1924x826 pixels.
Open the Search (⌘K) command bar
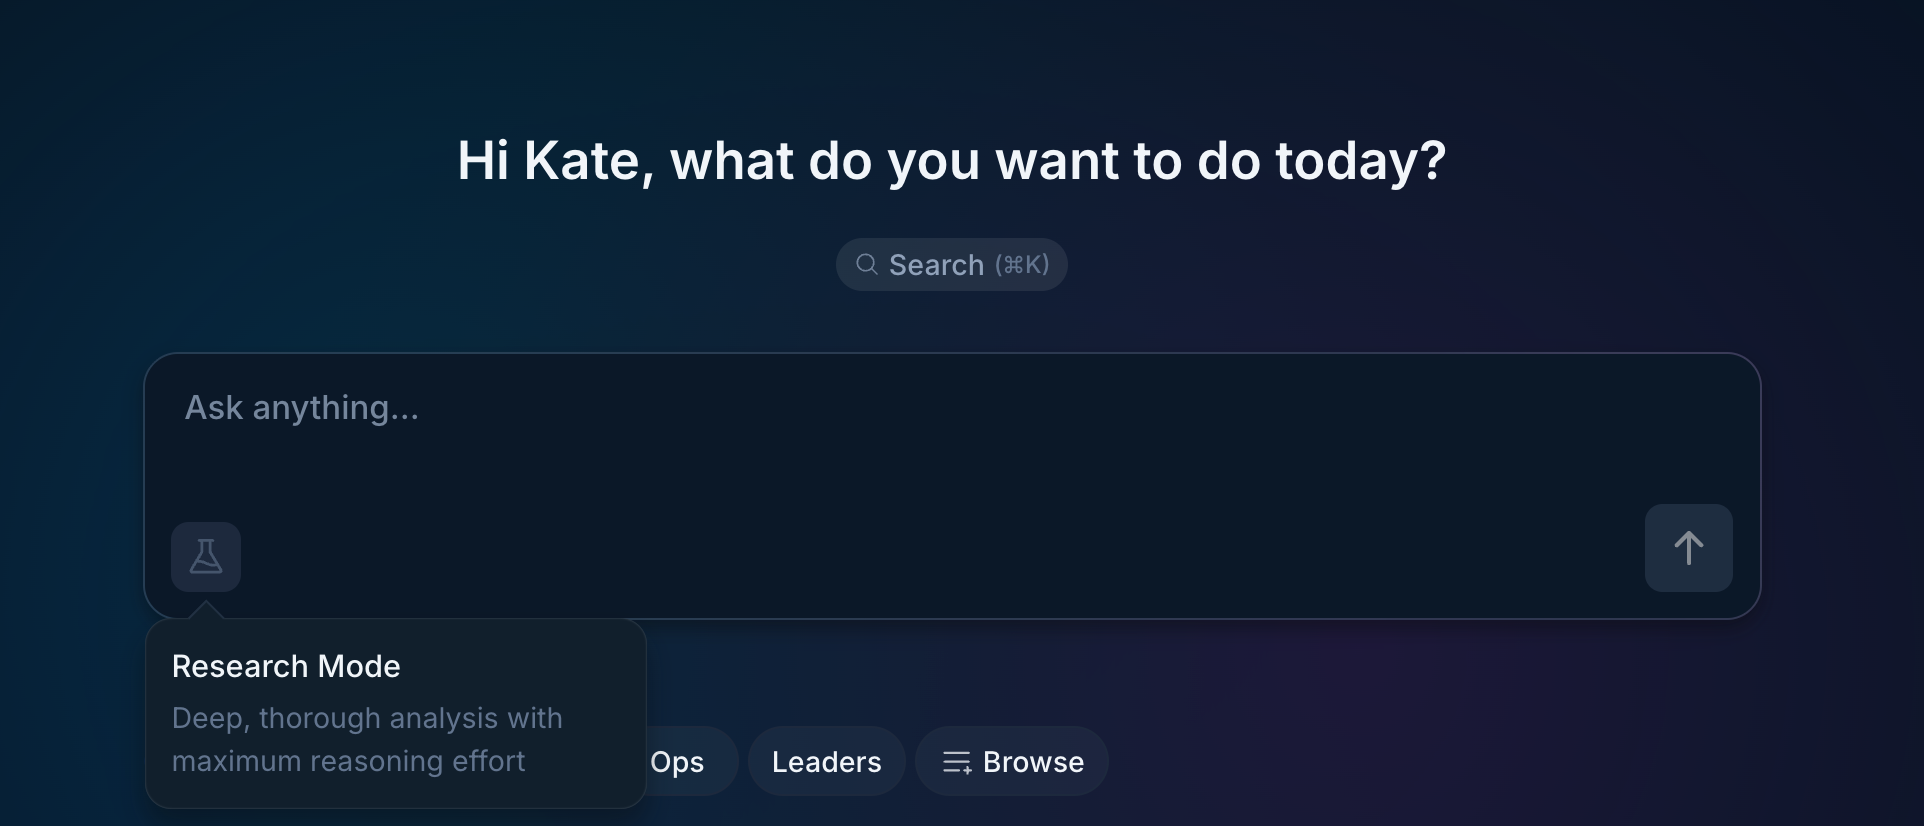tap(951, 264)
